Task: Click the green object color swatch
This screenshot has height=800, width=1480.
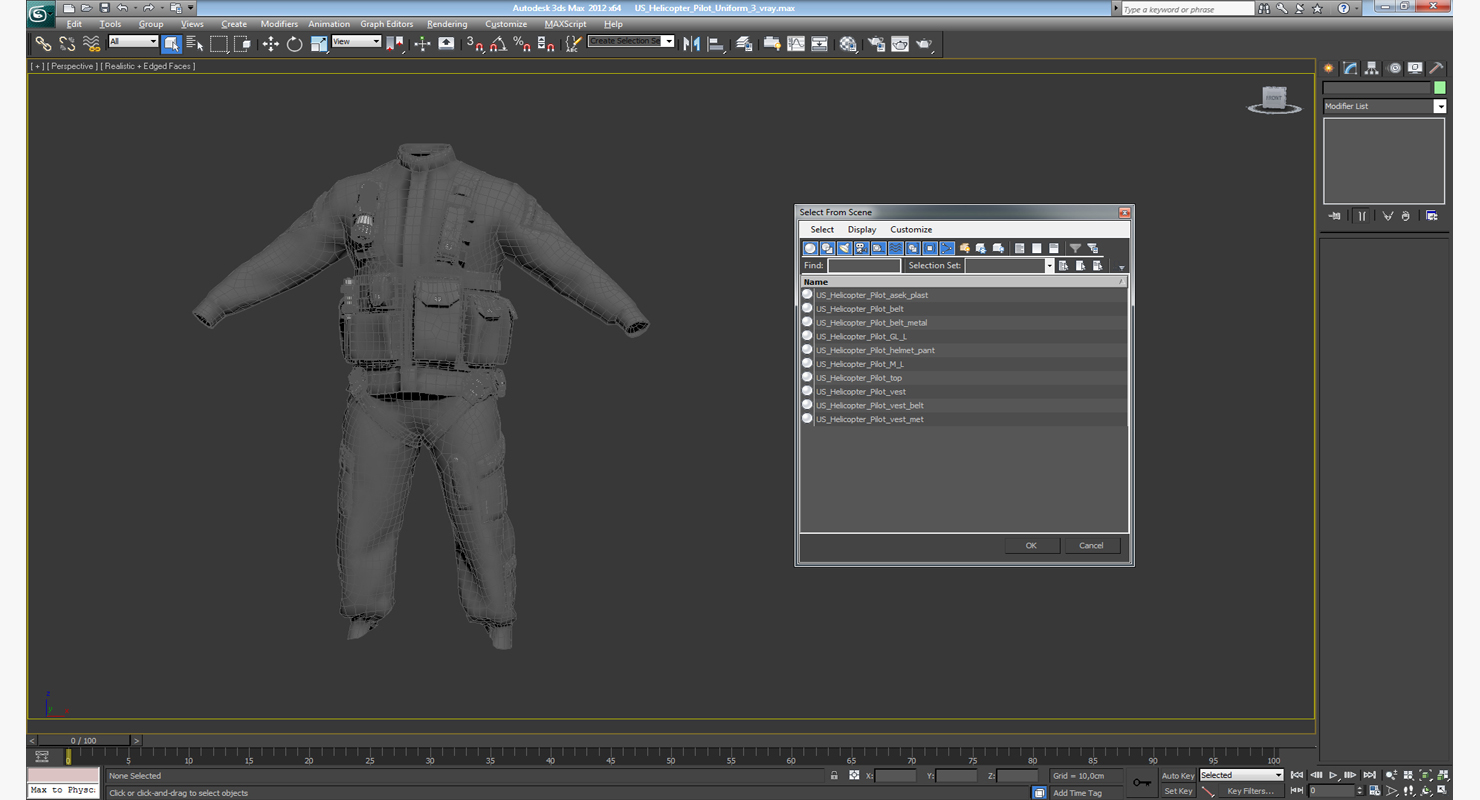Action: click(1440, 88)
